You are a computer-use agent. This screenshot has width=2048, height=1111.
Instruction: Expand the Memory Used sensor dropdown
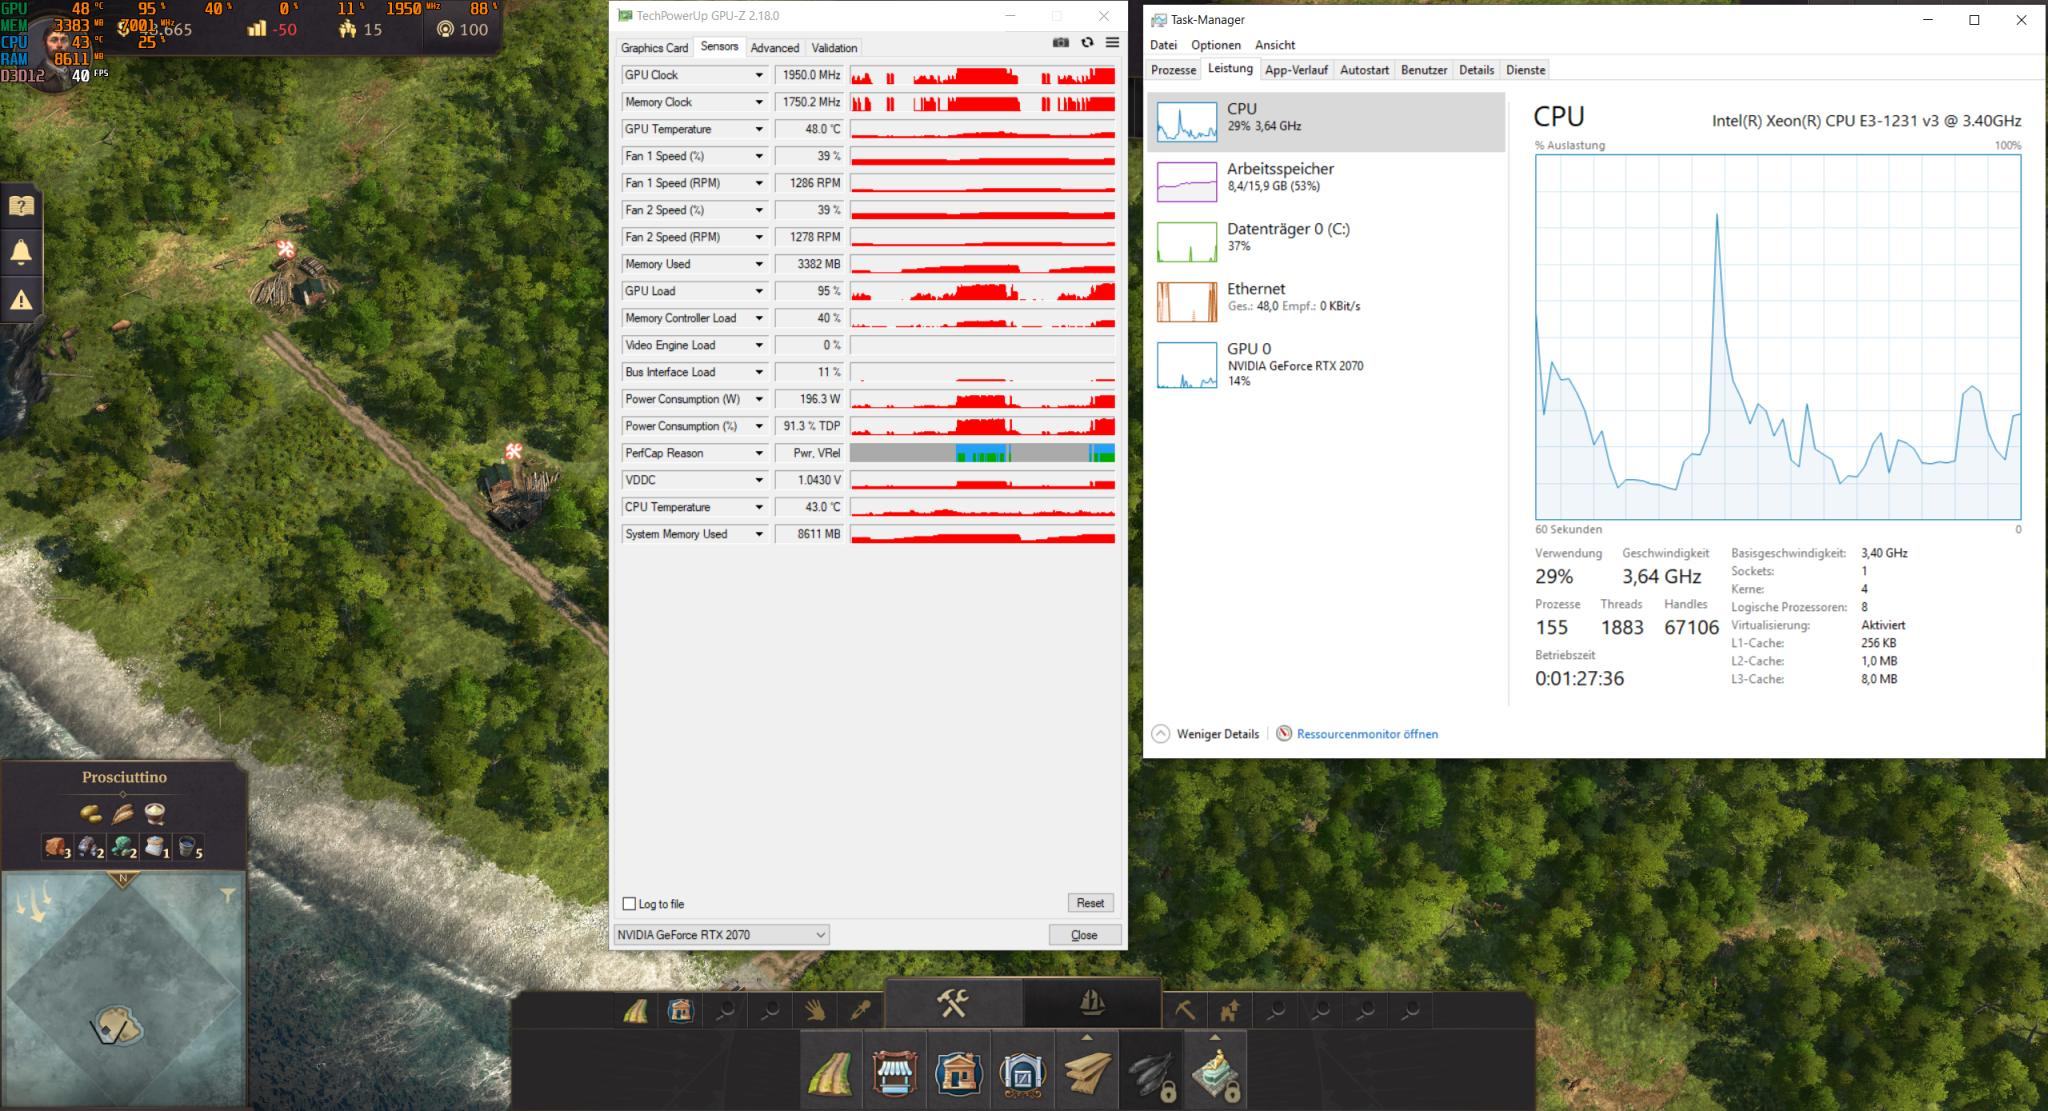tap(759, 264)
